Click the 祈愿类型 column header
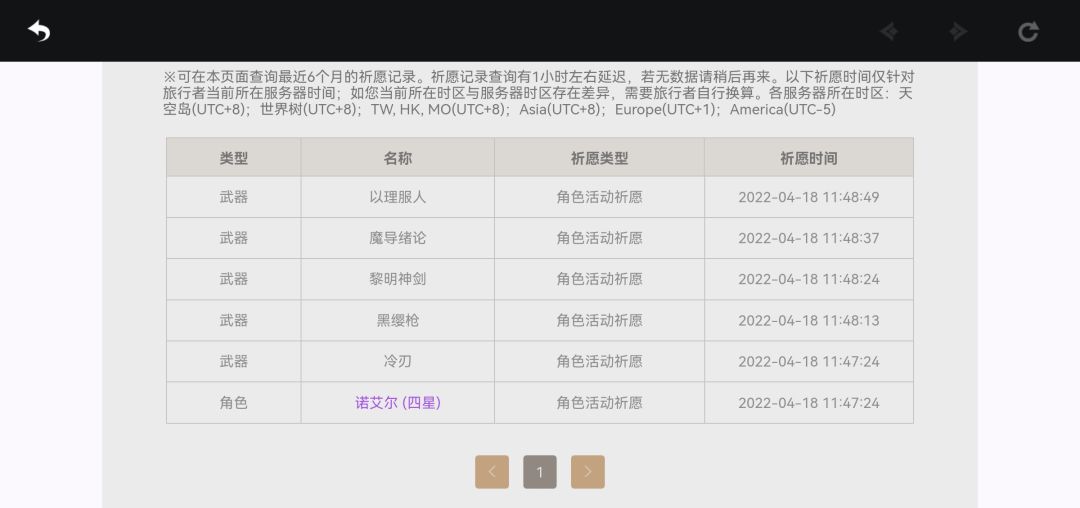 click(x=599, y=158)
